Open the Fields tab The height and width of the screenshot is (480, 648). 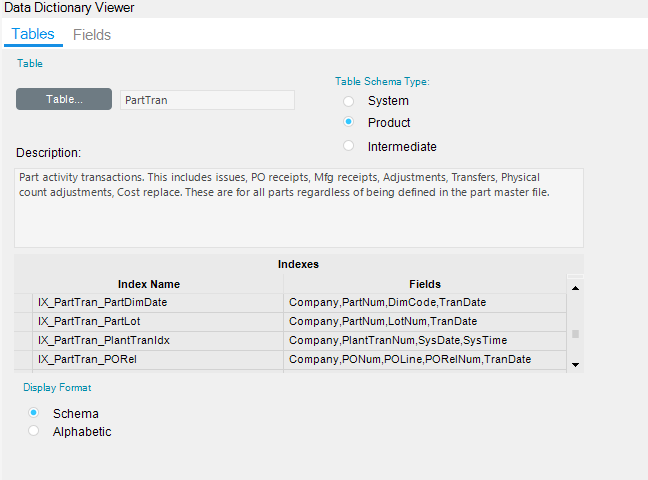[x=92, y=35]
